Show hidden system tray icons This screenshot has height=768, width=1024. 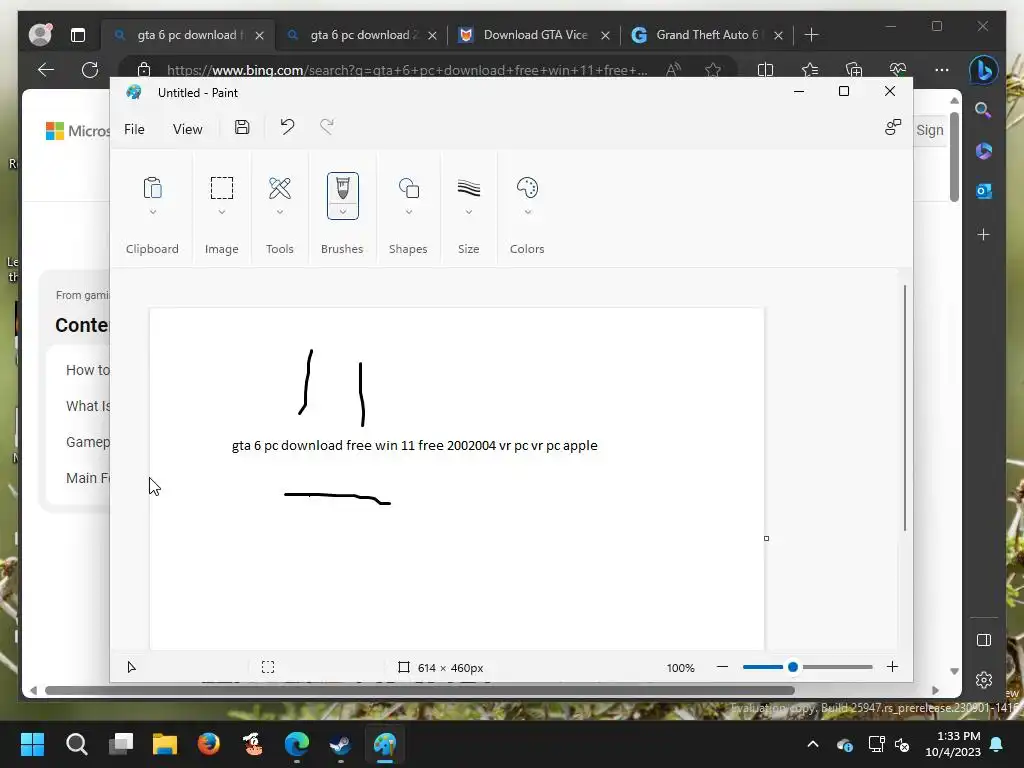tap(813, 744)
